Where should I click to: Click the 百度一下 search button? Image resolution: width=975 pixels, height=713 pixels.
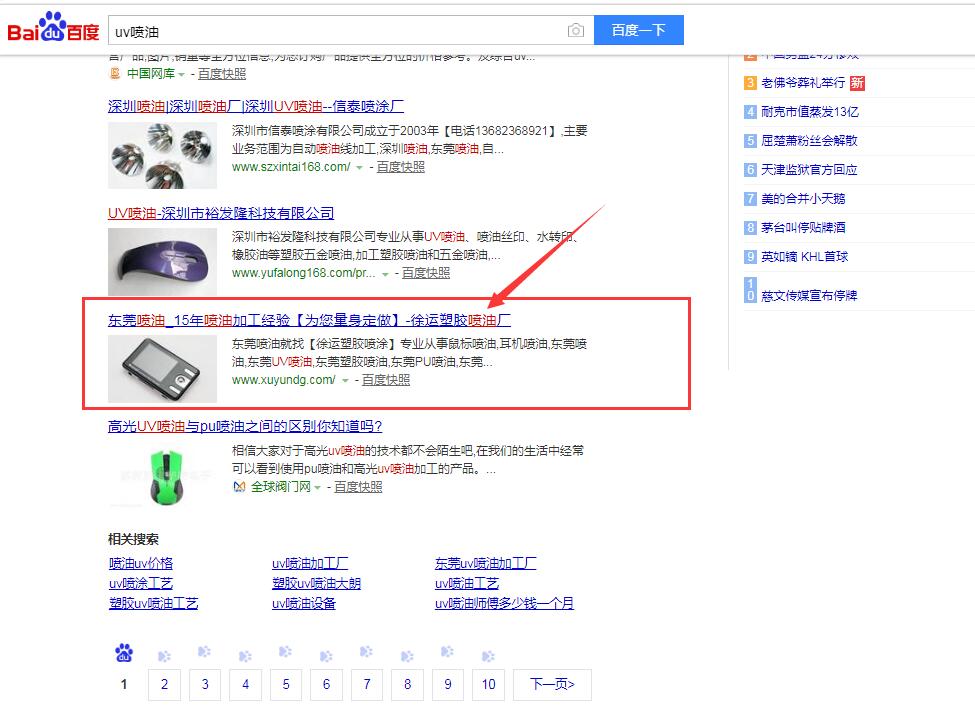click(x=638, y=30)
